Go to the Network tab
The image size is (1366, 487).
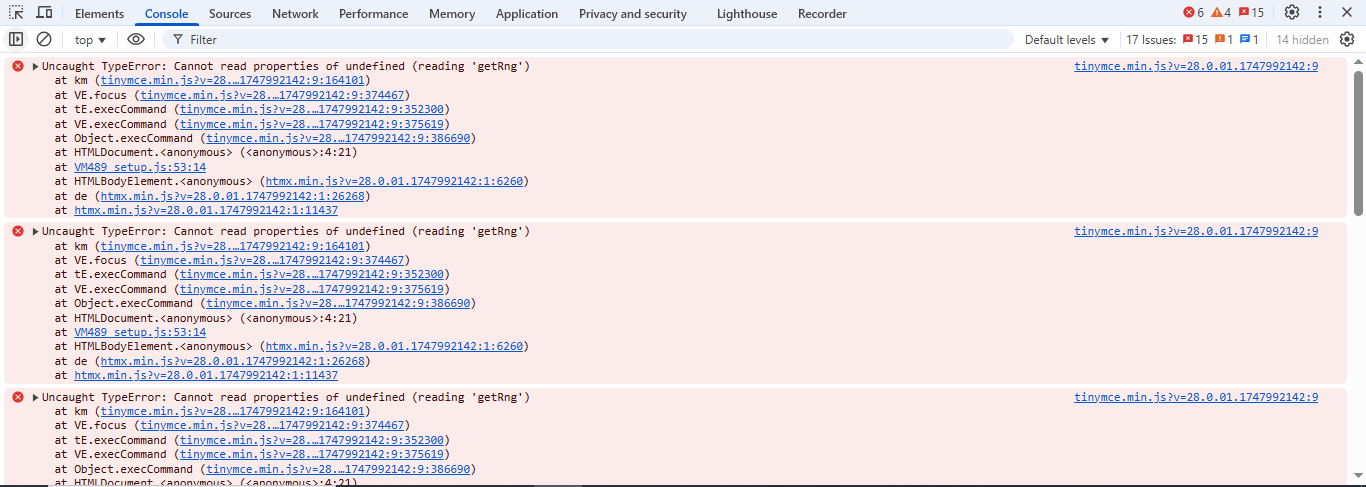coord(295,14)
